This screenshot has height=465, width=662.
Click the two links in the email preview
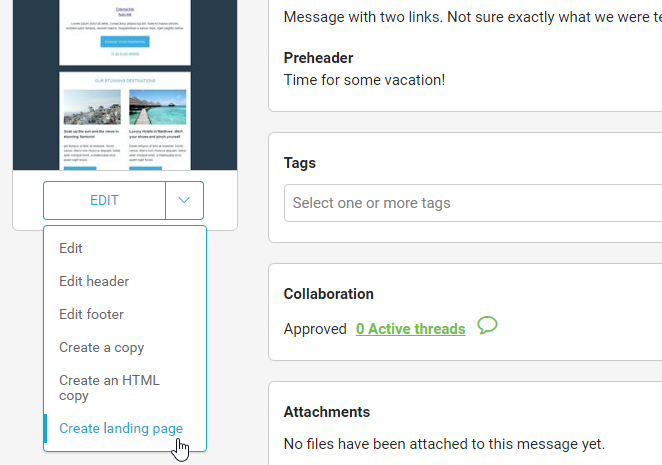pos(125,11)
